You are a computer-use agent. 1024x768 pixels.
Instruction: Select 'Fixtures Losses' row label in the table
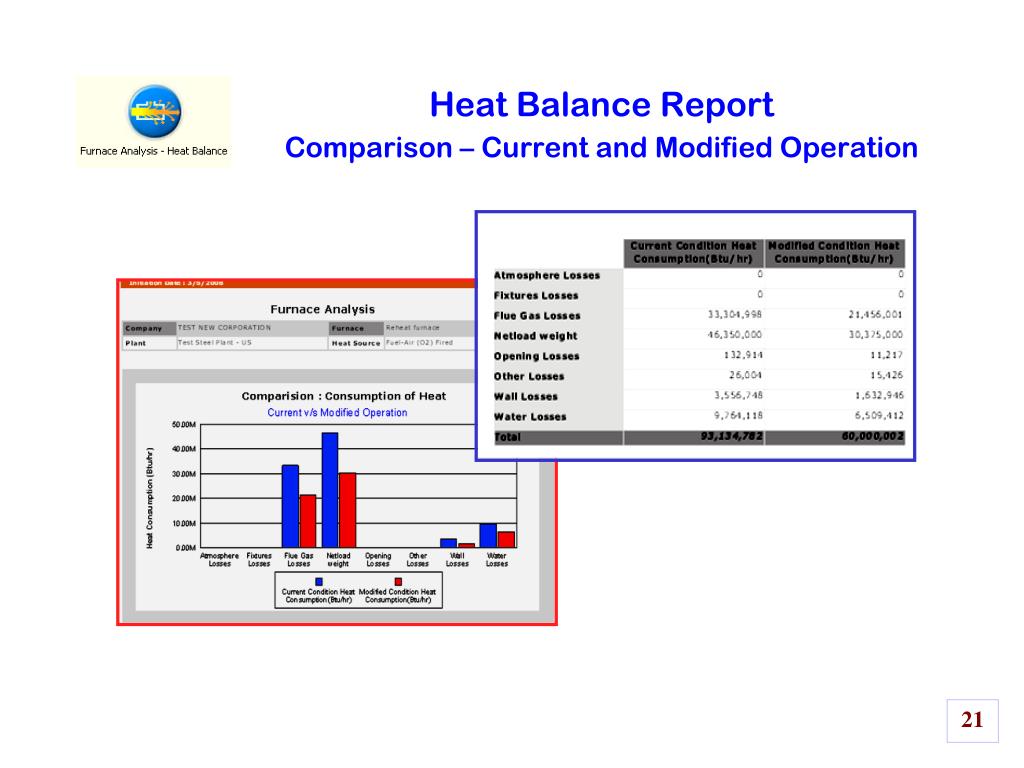tap(536, 296)
